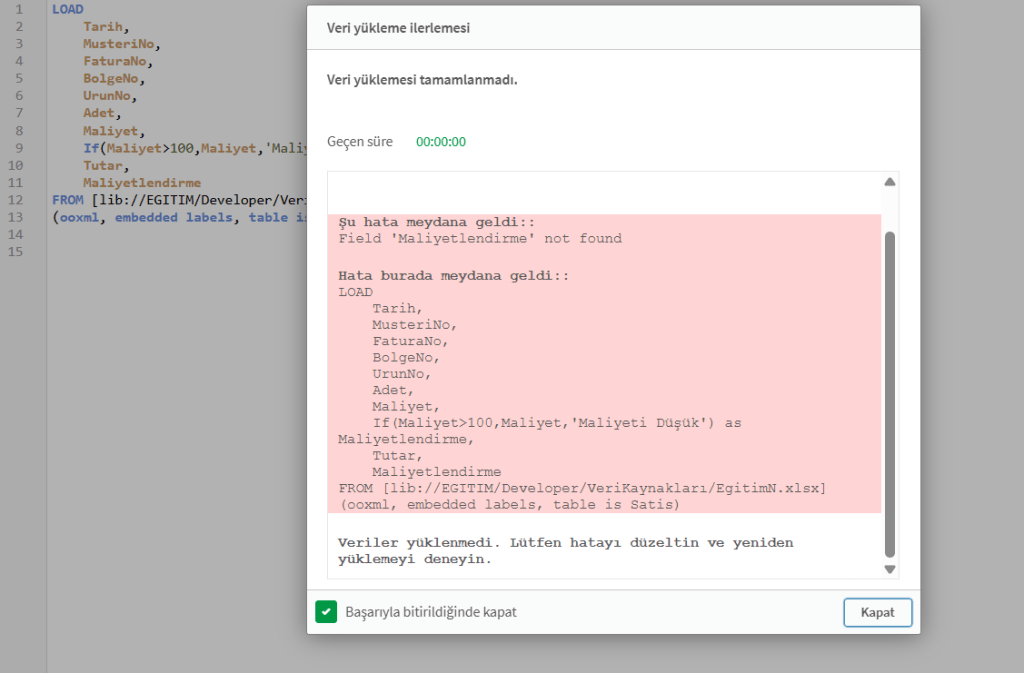Click the log panel scrollbar thumb
This screenshot has height=673, width=1024.
click(x=889, y=390)
